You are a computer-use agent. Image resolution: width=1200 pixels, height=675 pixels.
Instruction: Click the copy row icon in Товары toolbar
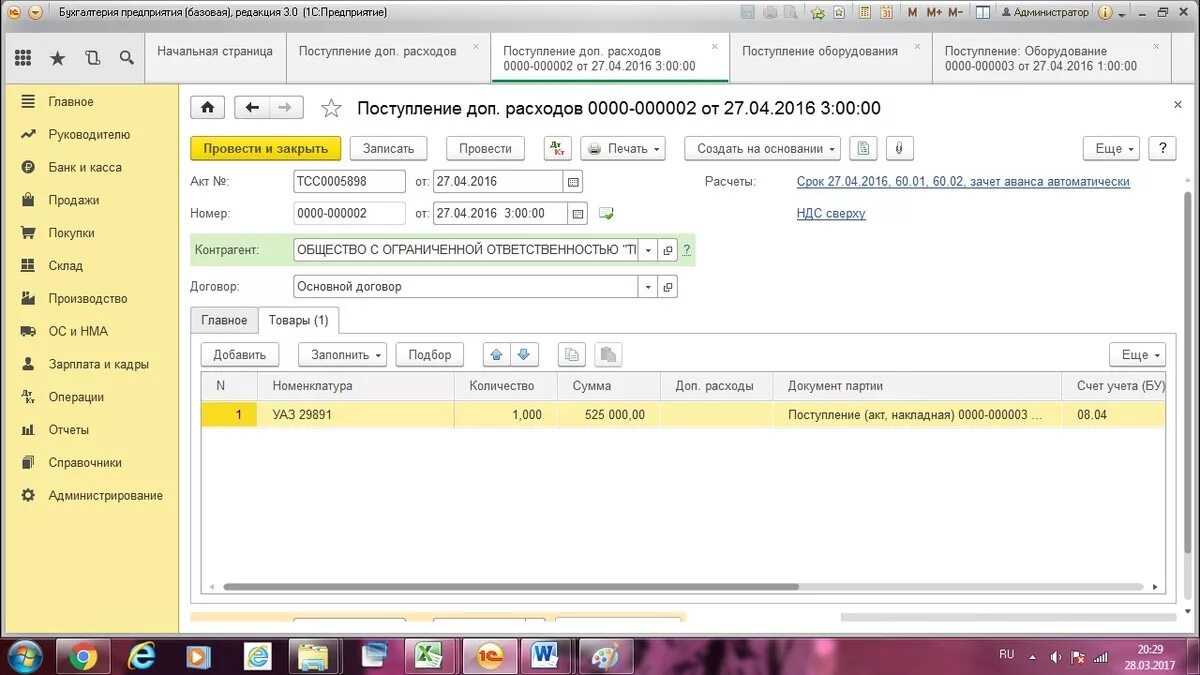[571, 354]
